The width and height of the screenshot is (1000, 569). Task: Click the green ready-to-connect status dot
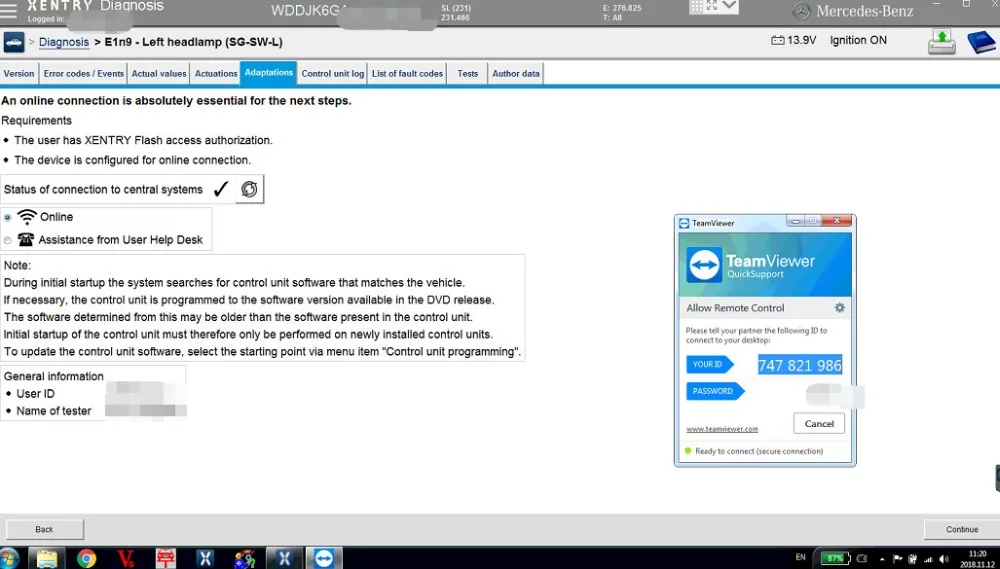[x=688, y=451]
